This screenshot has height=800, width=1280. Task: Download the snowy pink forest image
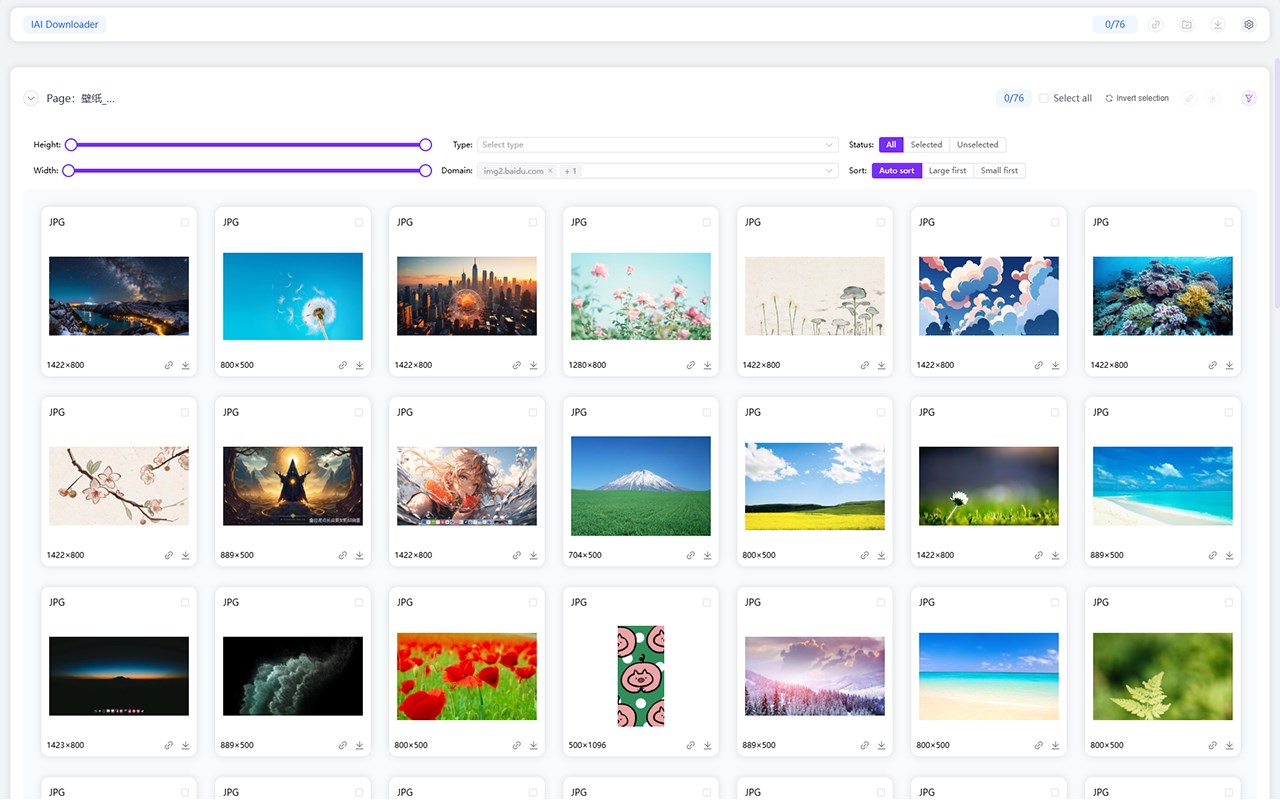pyautogui.click(x=882, y=745)
